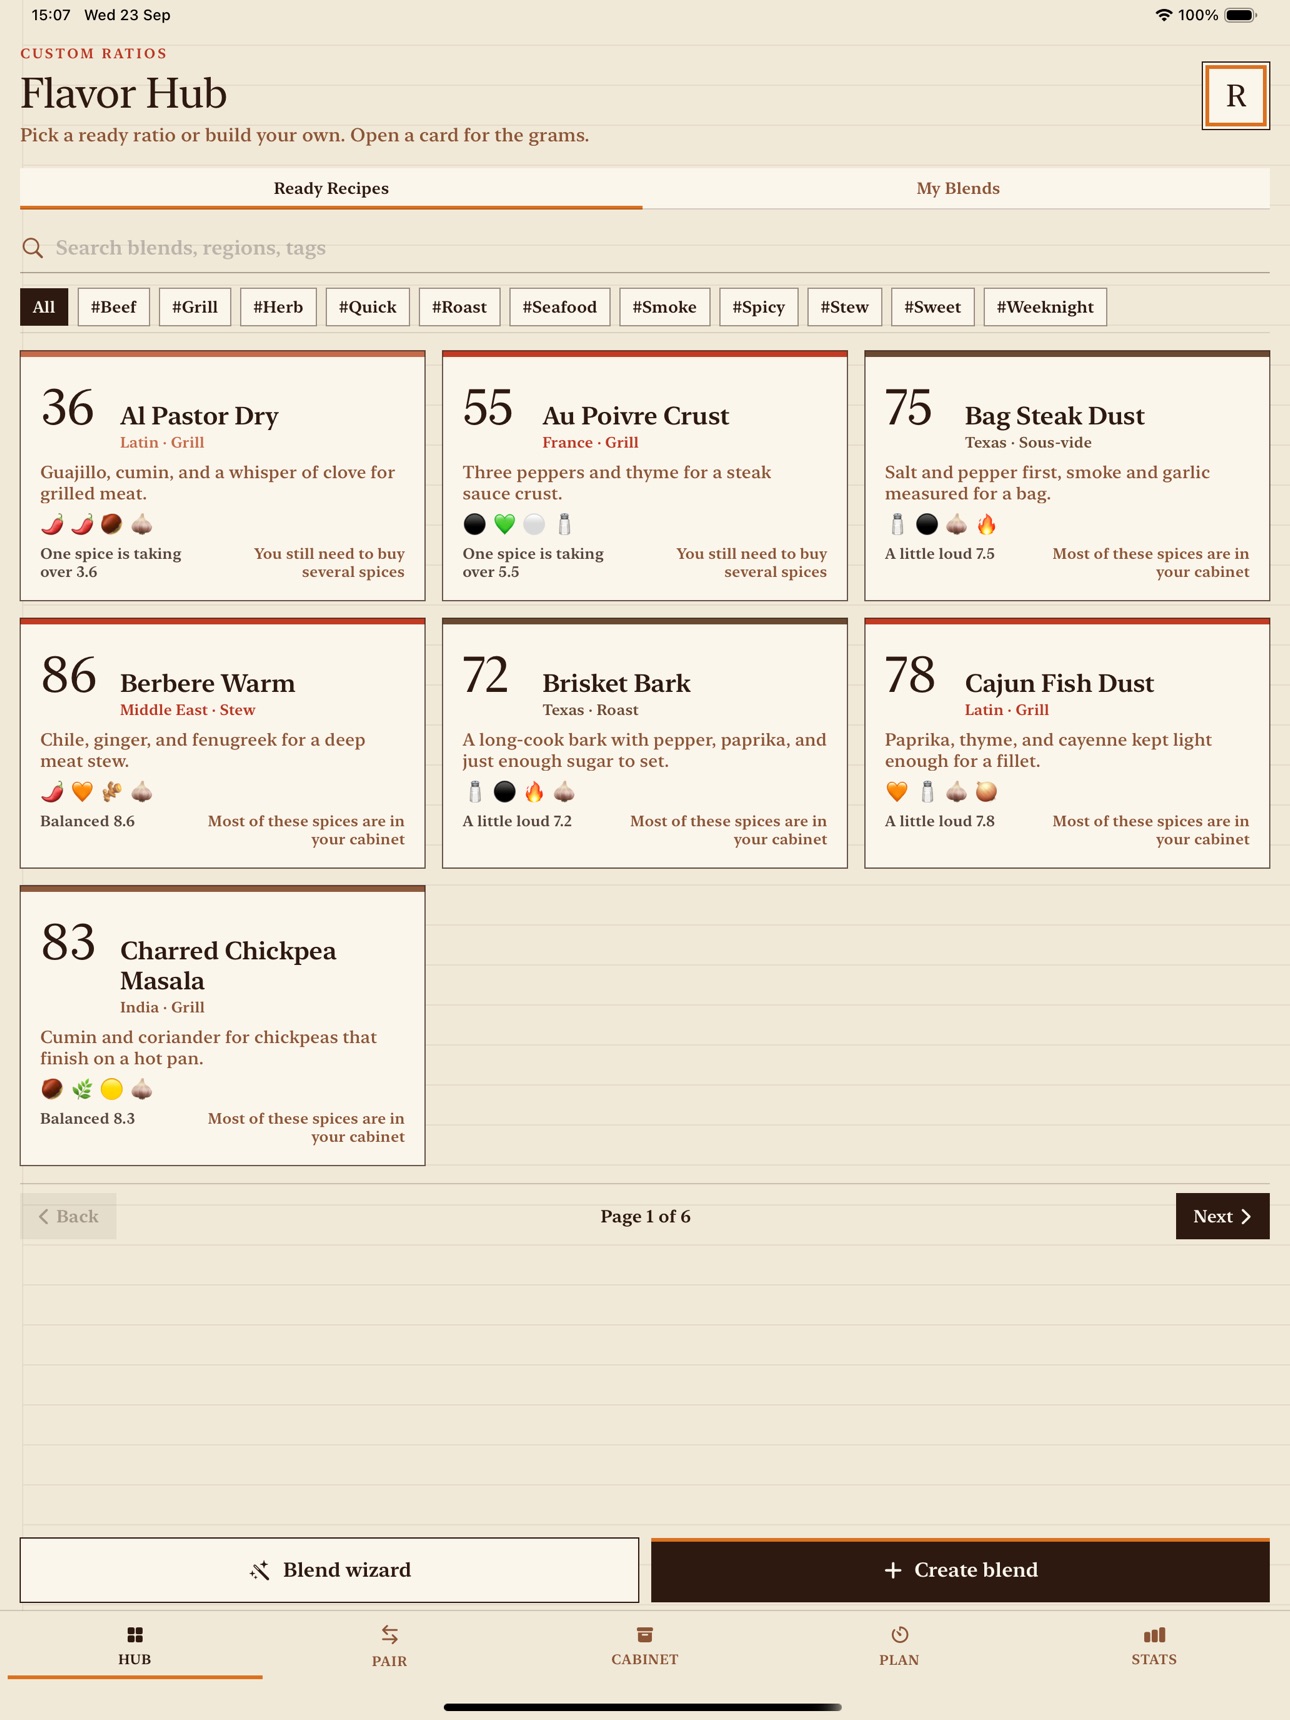The width and height of the screenshot is (1290, 1720).
Task: Tap the ginger icon in Berbere Warm
Action: pos(112,792)
